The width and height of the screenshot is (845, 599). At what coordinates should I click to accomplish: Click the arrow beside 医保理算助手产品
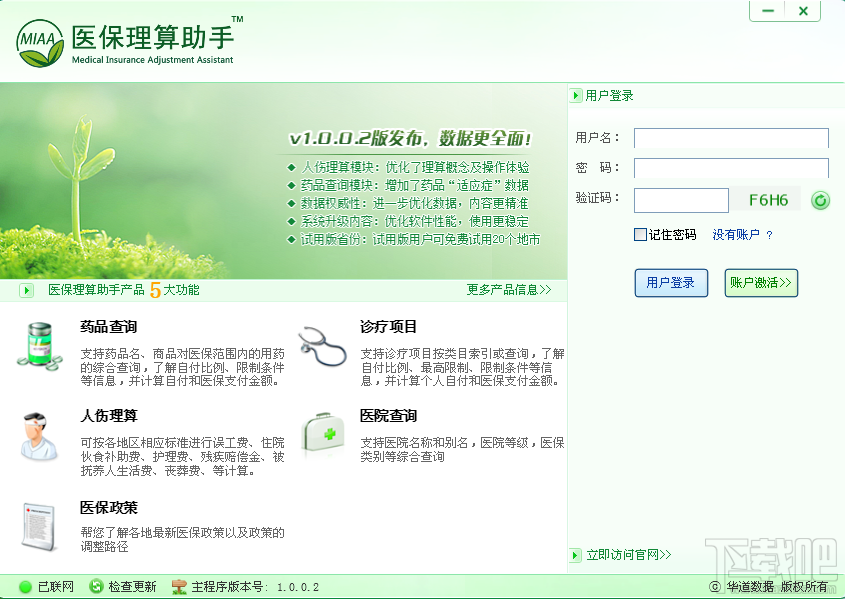click(x=26, y=290)
